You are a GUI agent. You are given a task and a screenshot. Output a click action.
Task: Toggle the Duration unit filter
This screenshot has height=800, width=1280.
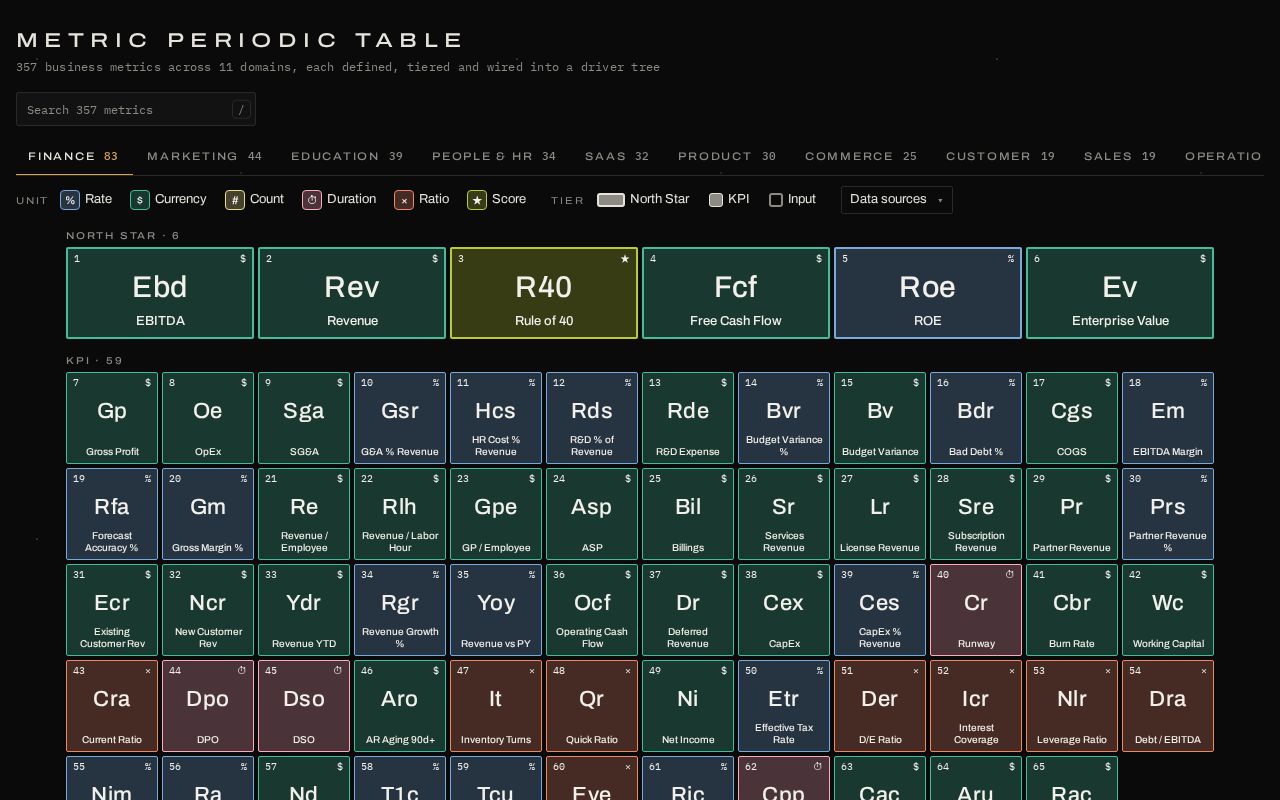click(x=339, y=200)
